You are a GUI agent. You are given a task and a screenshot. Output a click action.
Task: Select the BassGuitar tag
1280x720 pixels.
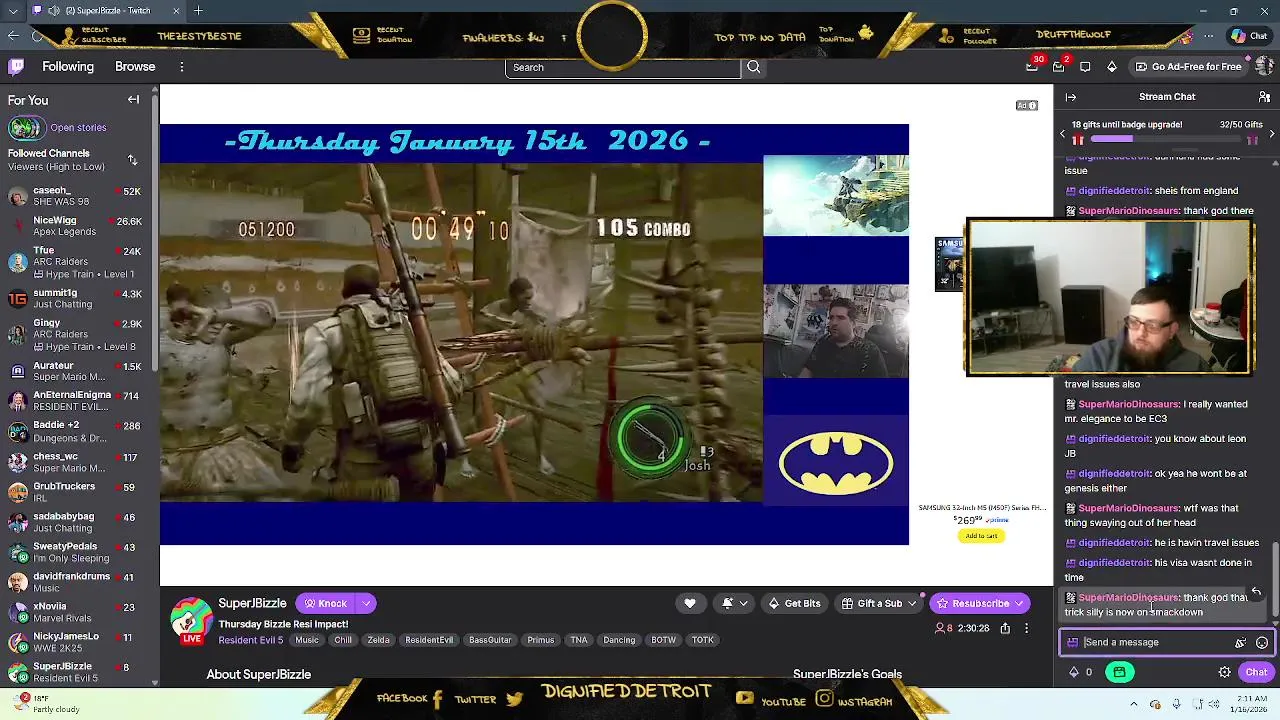click(x=490, y=640)
